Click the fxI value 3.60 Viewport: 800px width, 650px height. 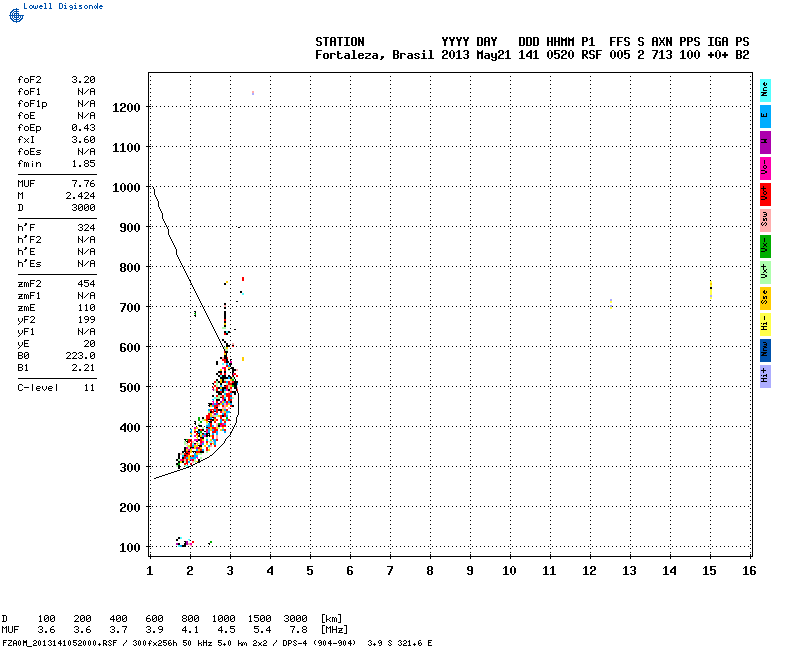pyautogui.click(x=83, y=140)
